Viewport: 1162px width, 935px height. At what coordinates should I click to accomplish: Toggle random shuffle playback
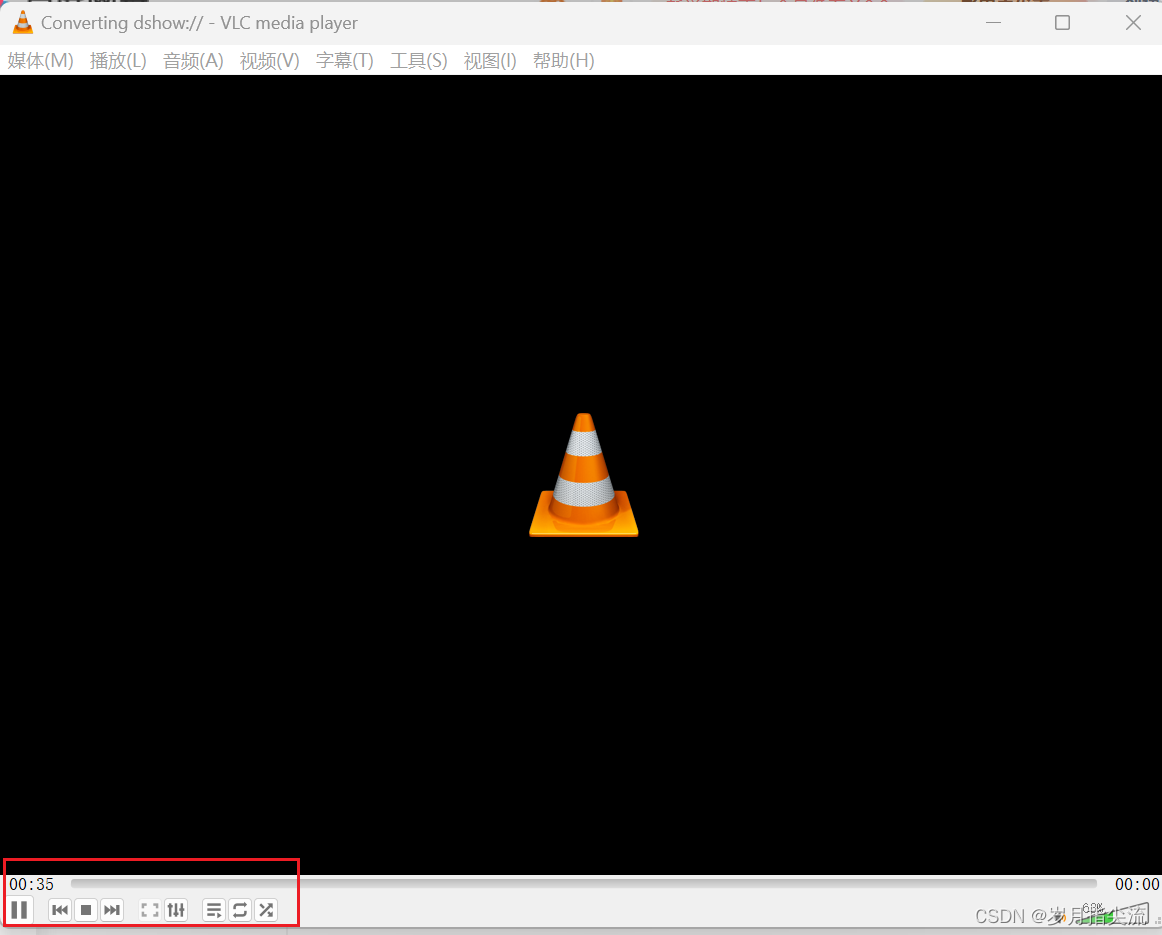click(266, 910)
